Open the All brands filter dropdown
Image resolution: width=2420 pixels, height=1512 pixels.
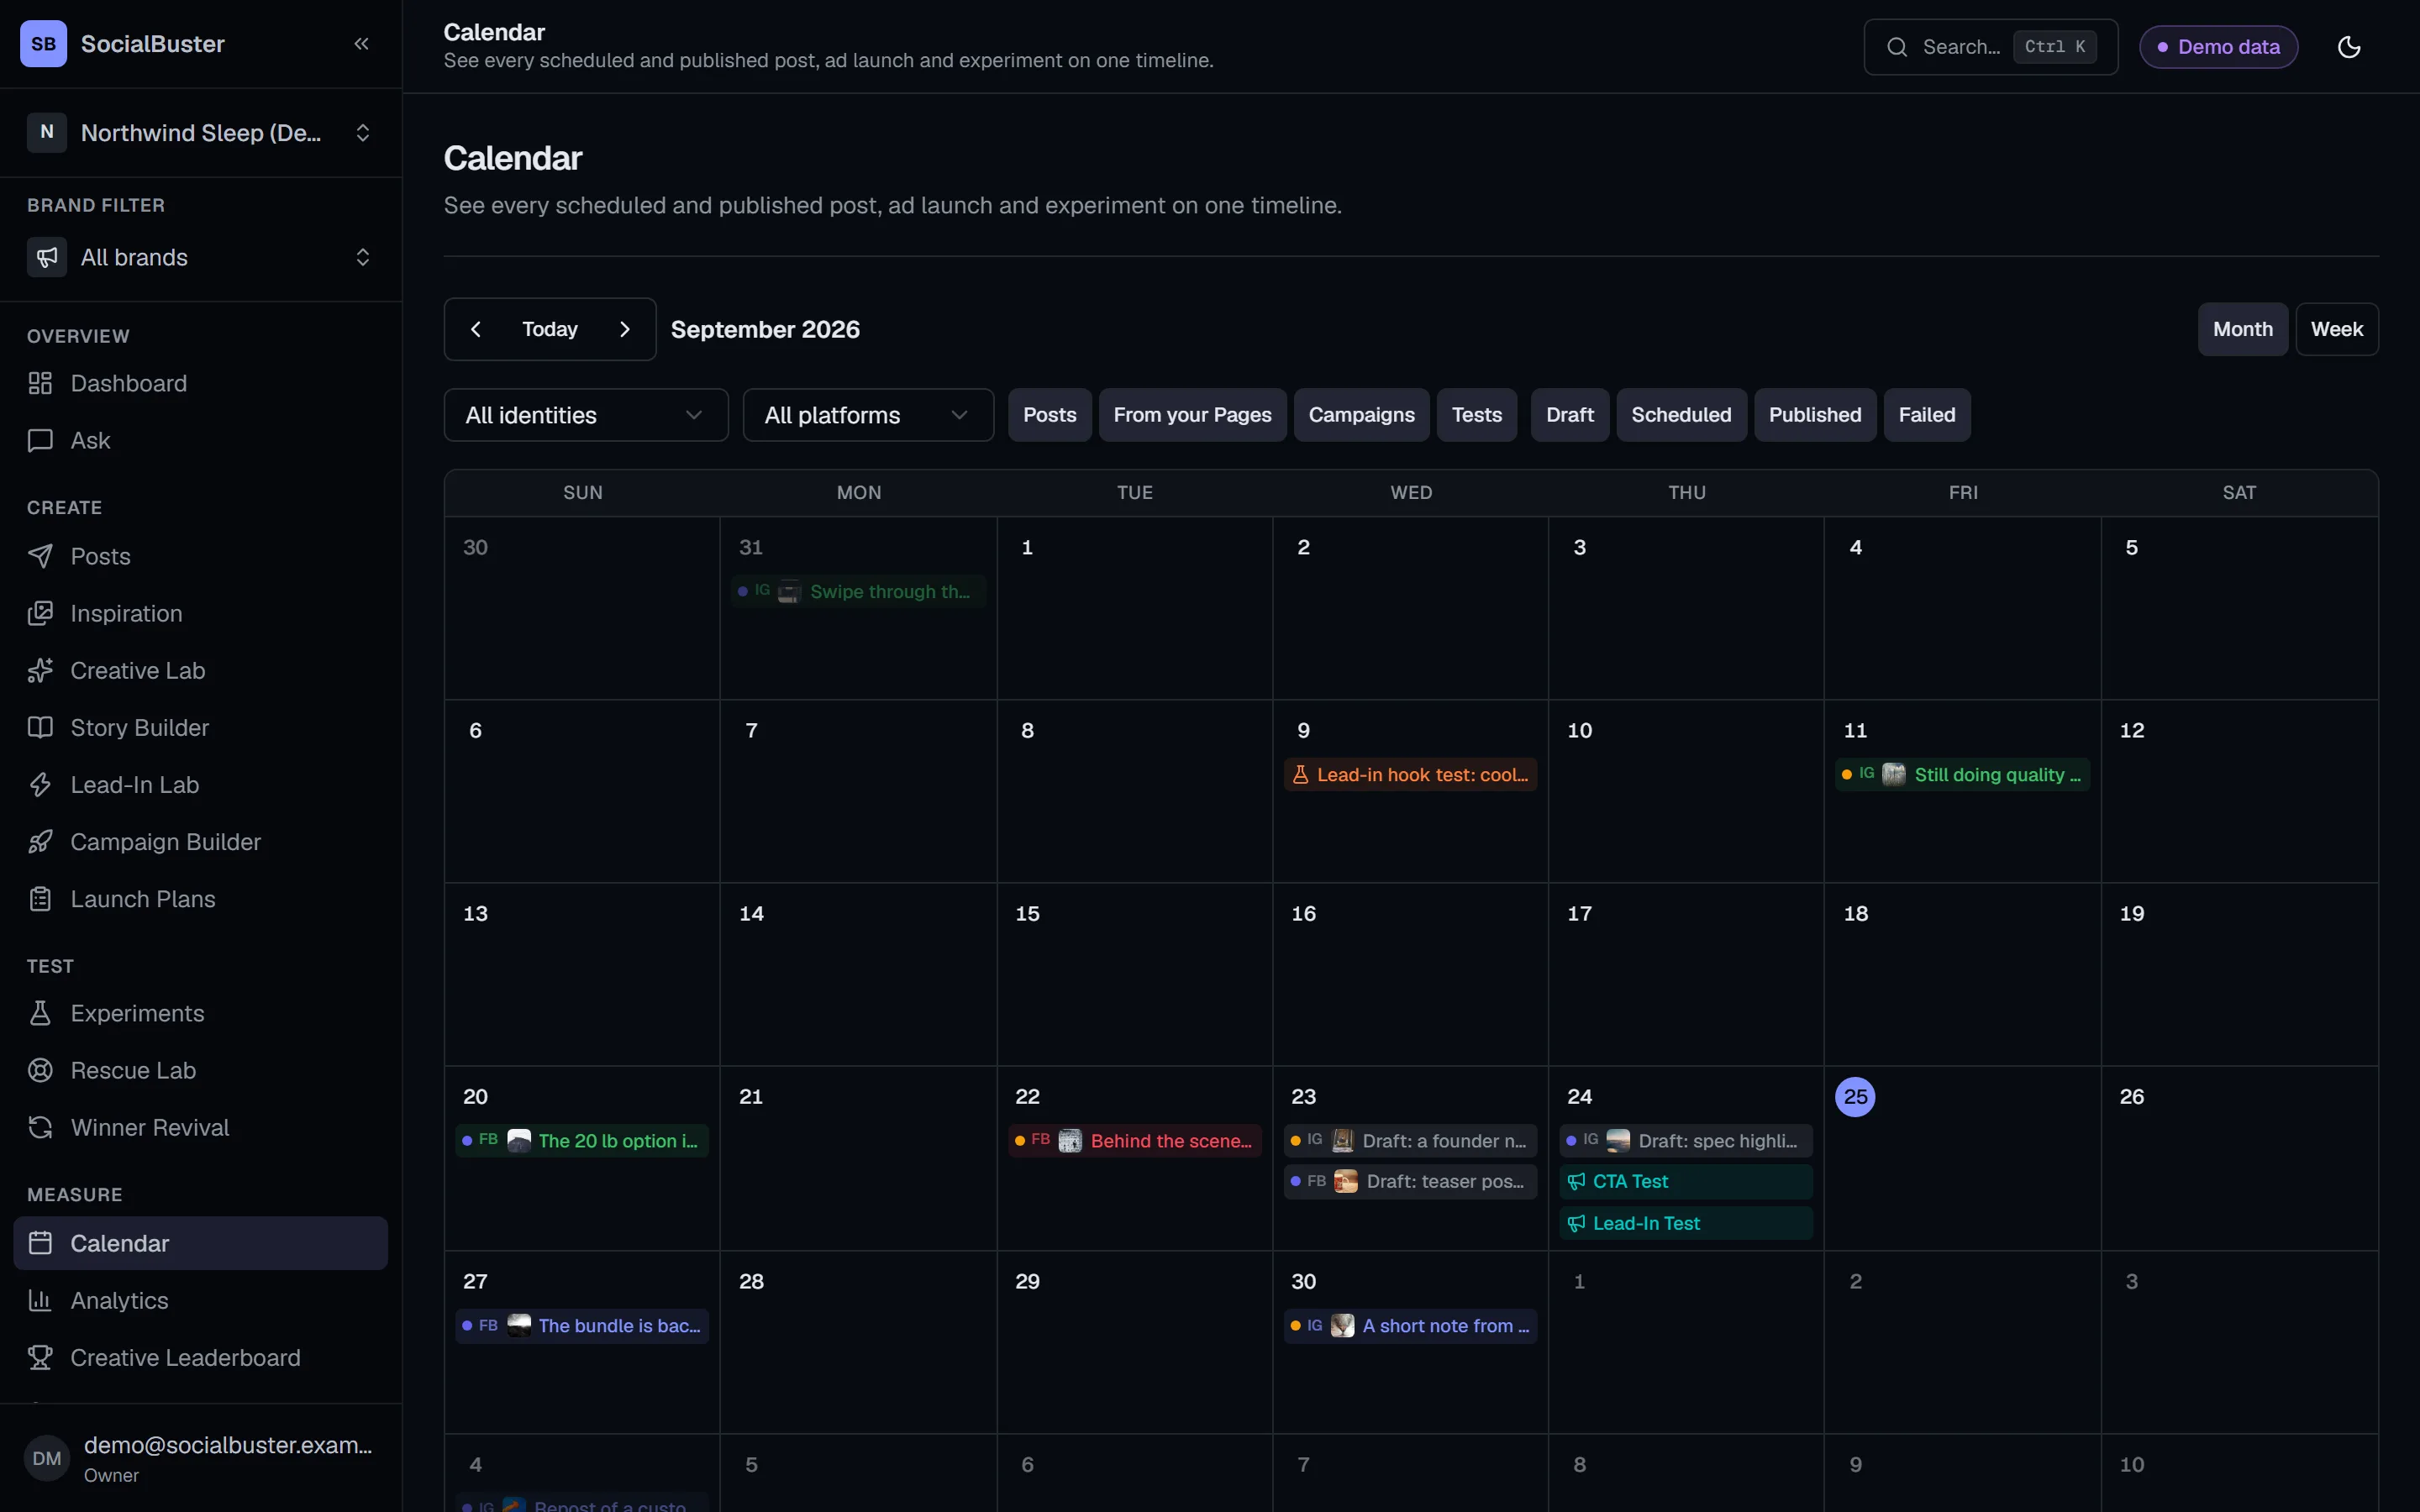point(201,258)
